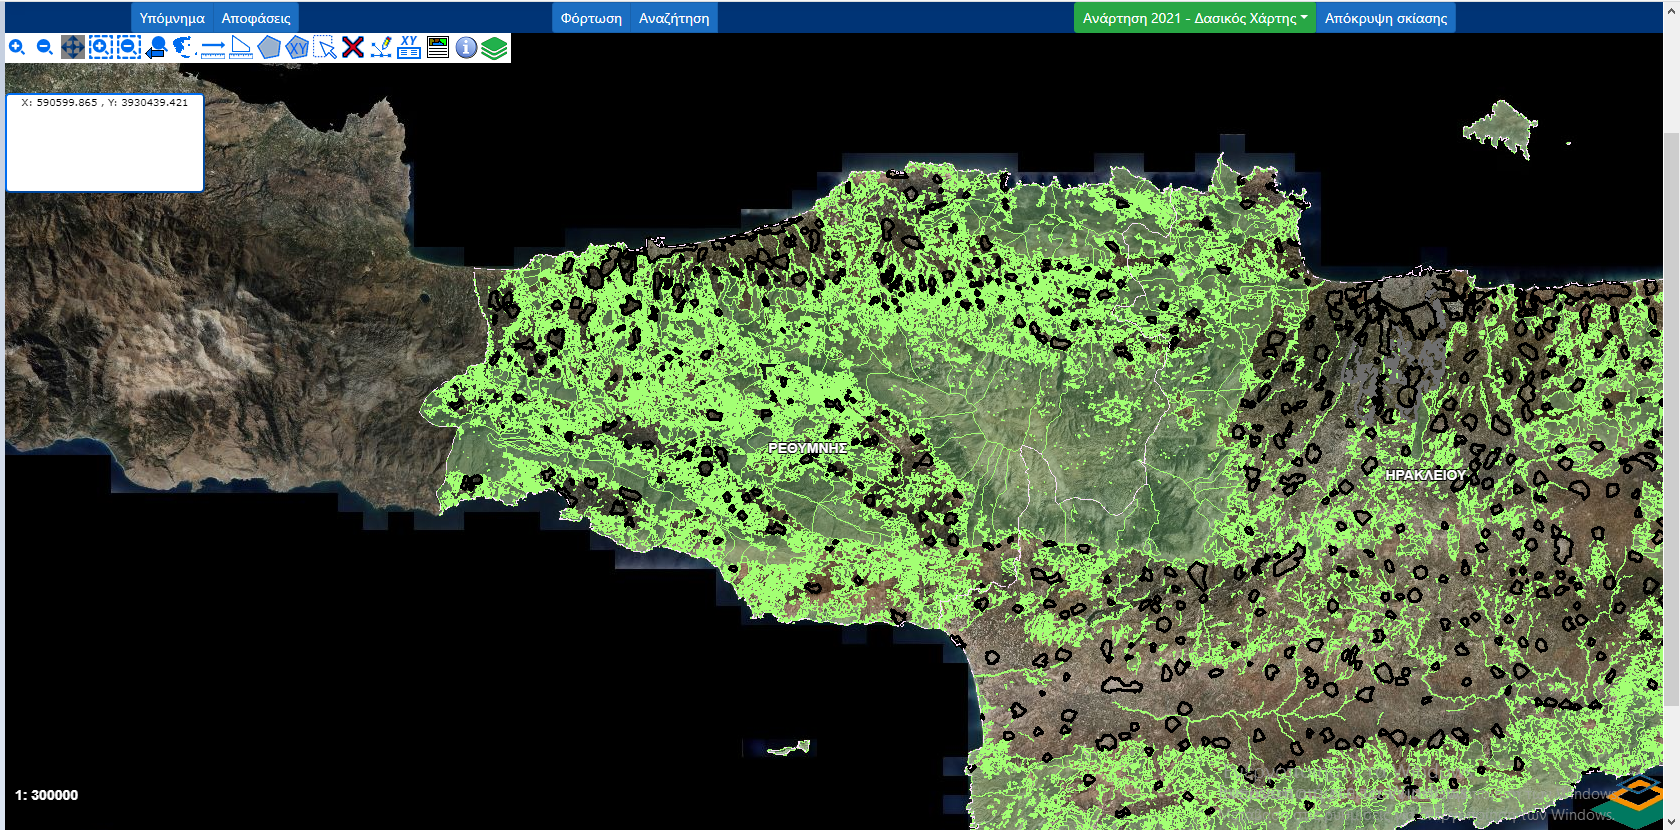Open the layers stack icon
The width and height of the screenshot is (1680, 830).
(494, 47)
